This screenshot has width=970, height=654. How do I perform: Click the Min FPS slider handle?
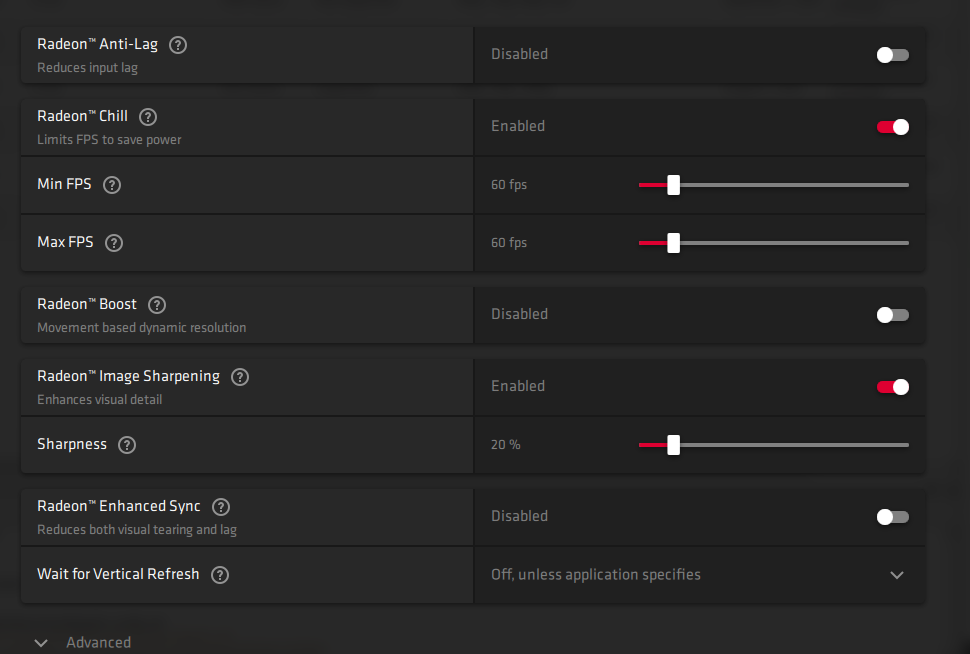coord(674,185)
